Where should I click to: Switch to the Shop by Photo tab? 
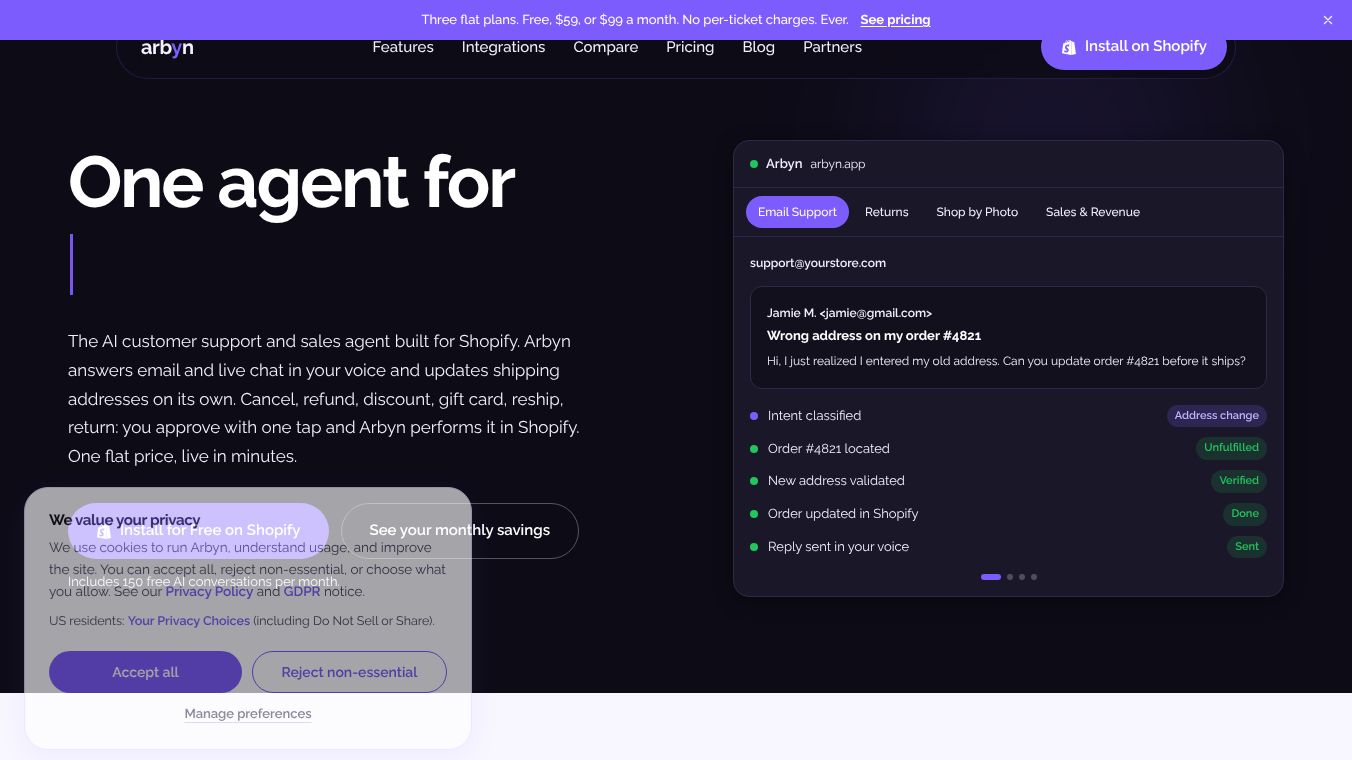point(977,212)
